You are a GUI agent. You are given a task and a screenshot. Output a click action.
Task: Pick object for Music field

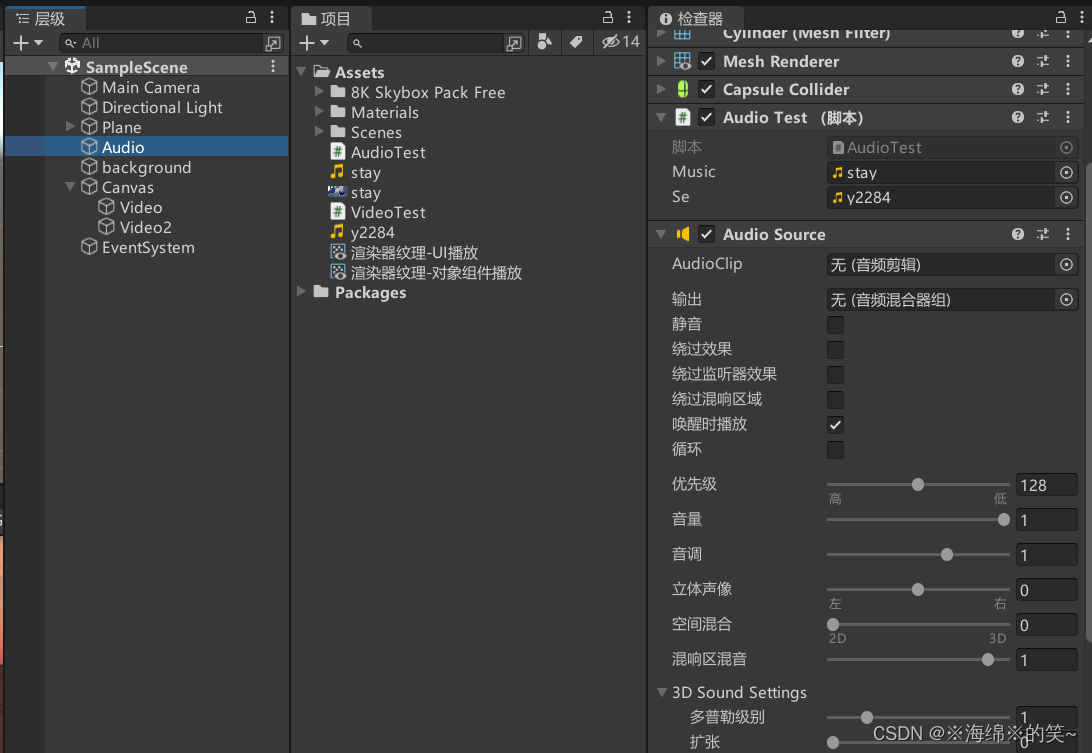coord(1066,172)
